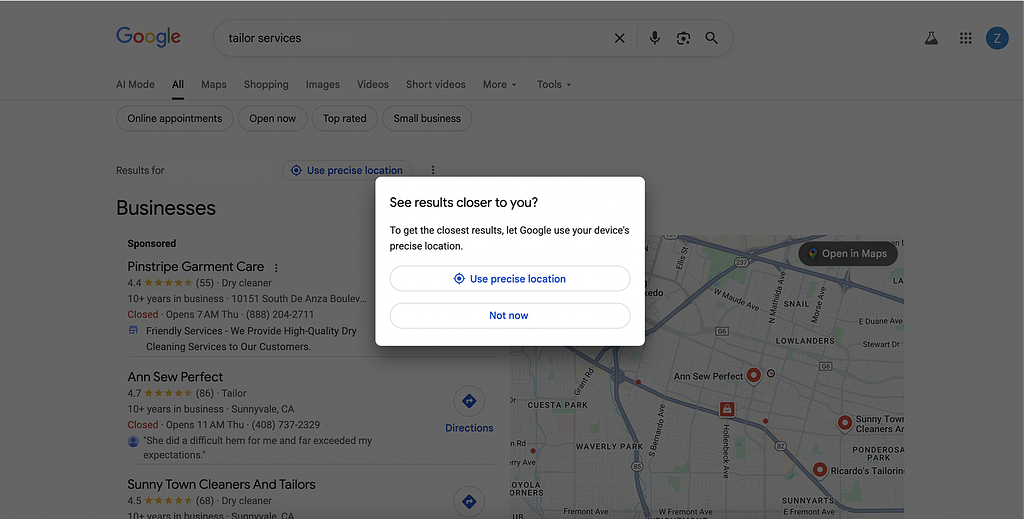The width and height of the screenshot is (1024, 519).
Task: Open Sunny Town Cleaners And Tailors listing
Action: click(221, 484)
